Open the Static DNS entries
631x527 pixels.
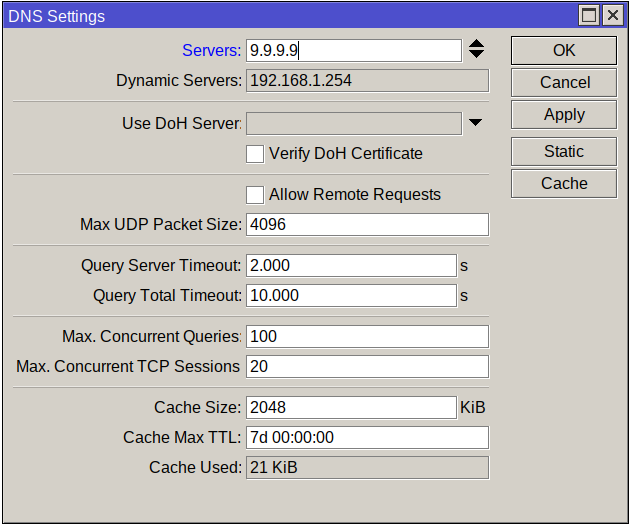click(564, 152)
